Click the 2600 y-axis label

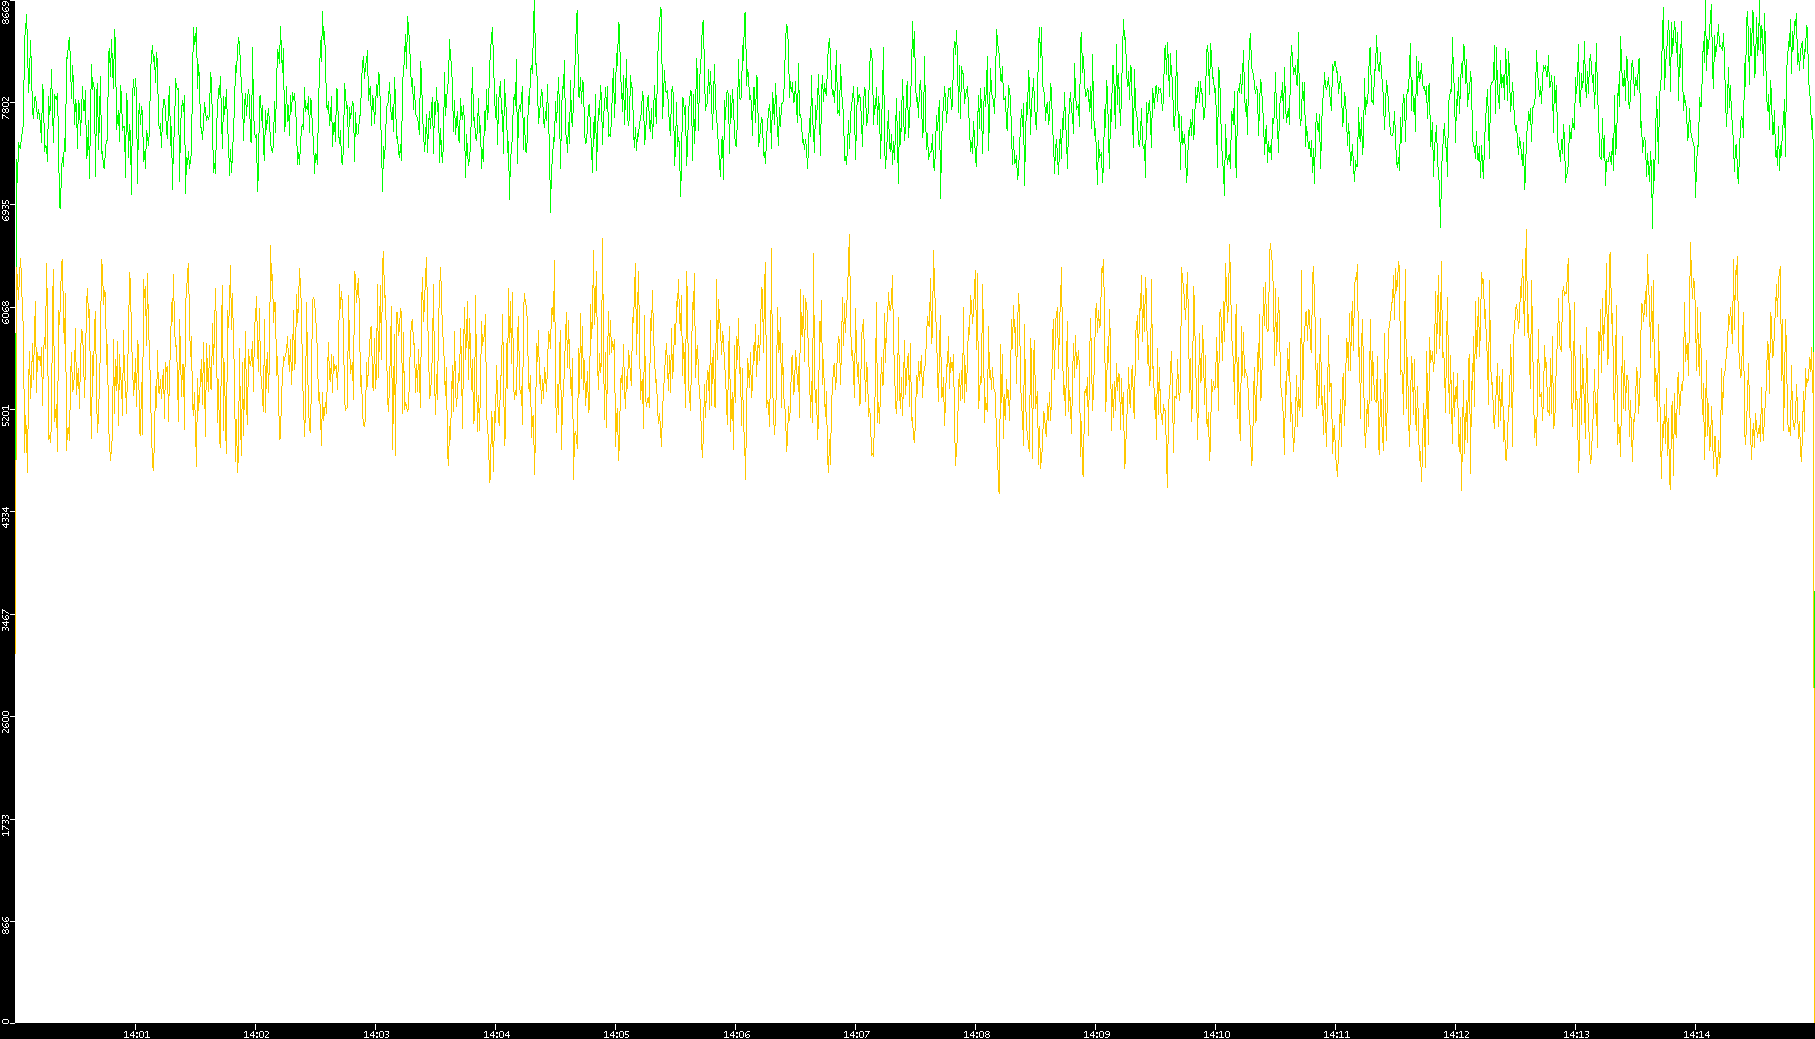7,721
